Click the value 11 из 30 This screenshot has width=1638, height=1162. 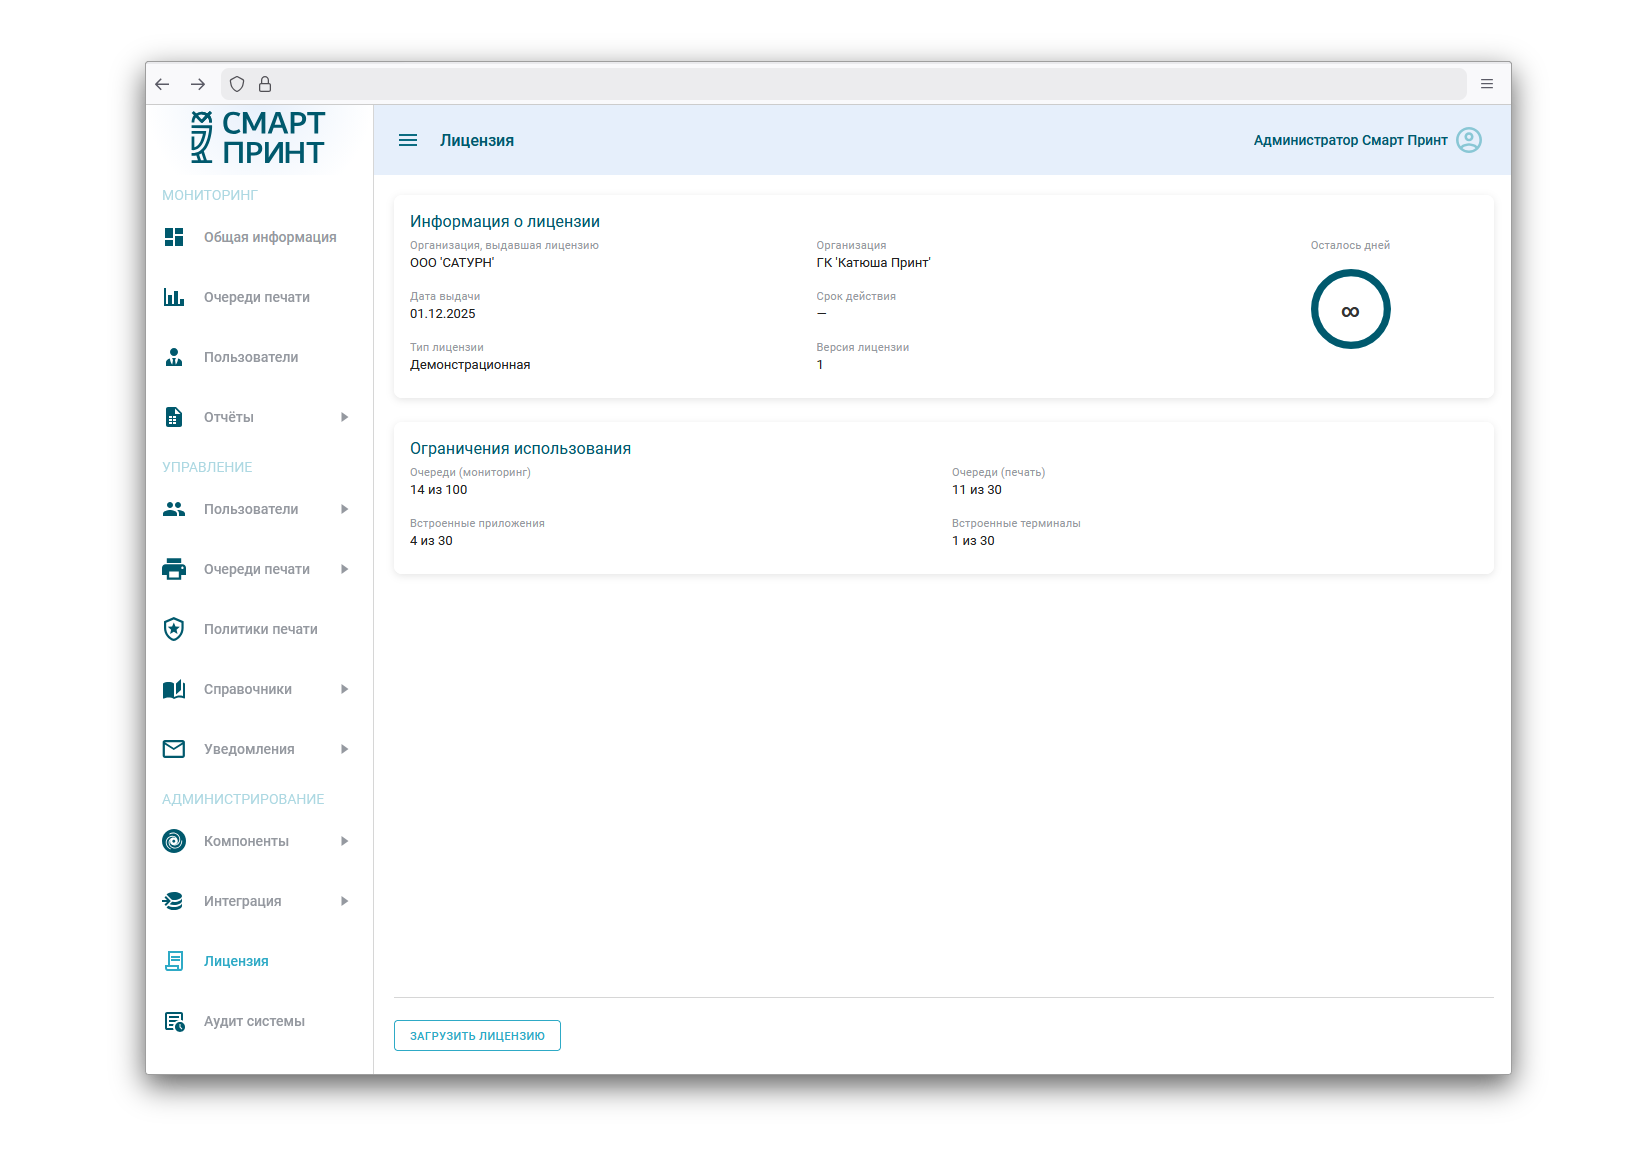pyautogui.click(x=977, y=490)
